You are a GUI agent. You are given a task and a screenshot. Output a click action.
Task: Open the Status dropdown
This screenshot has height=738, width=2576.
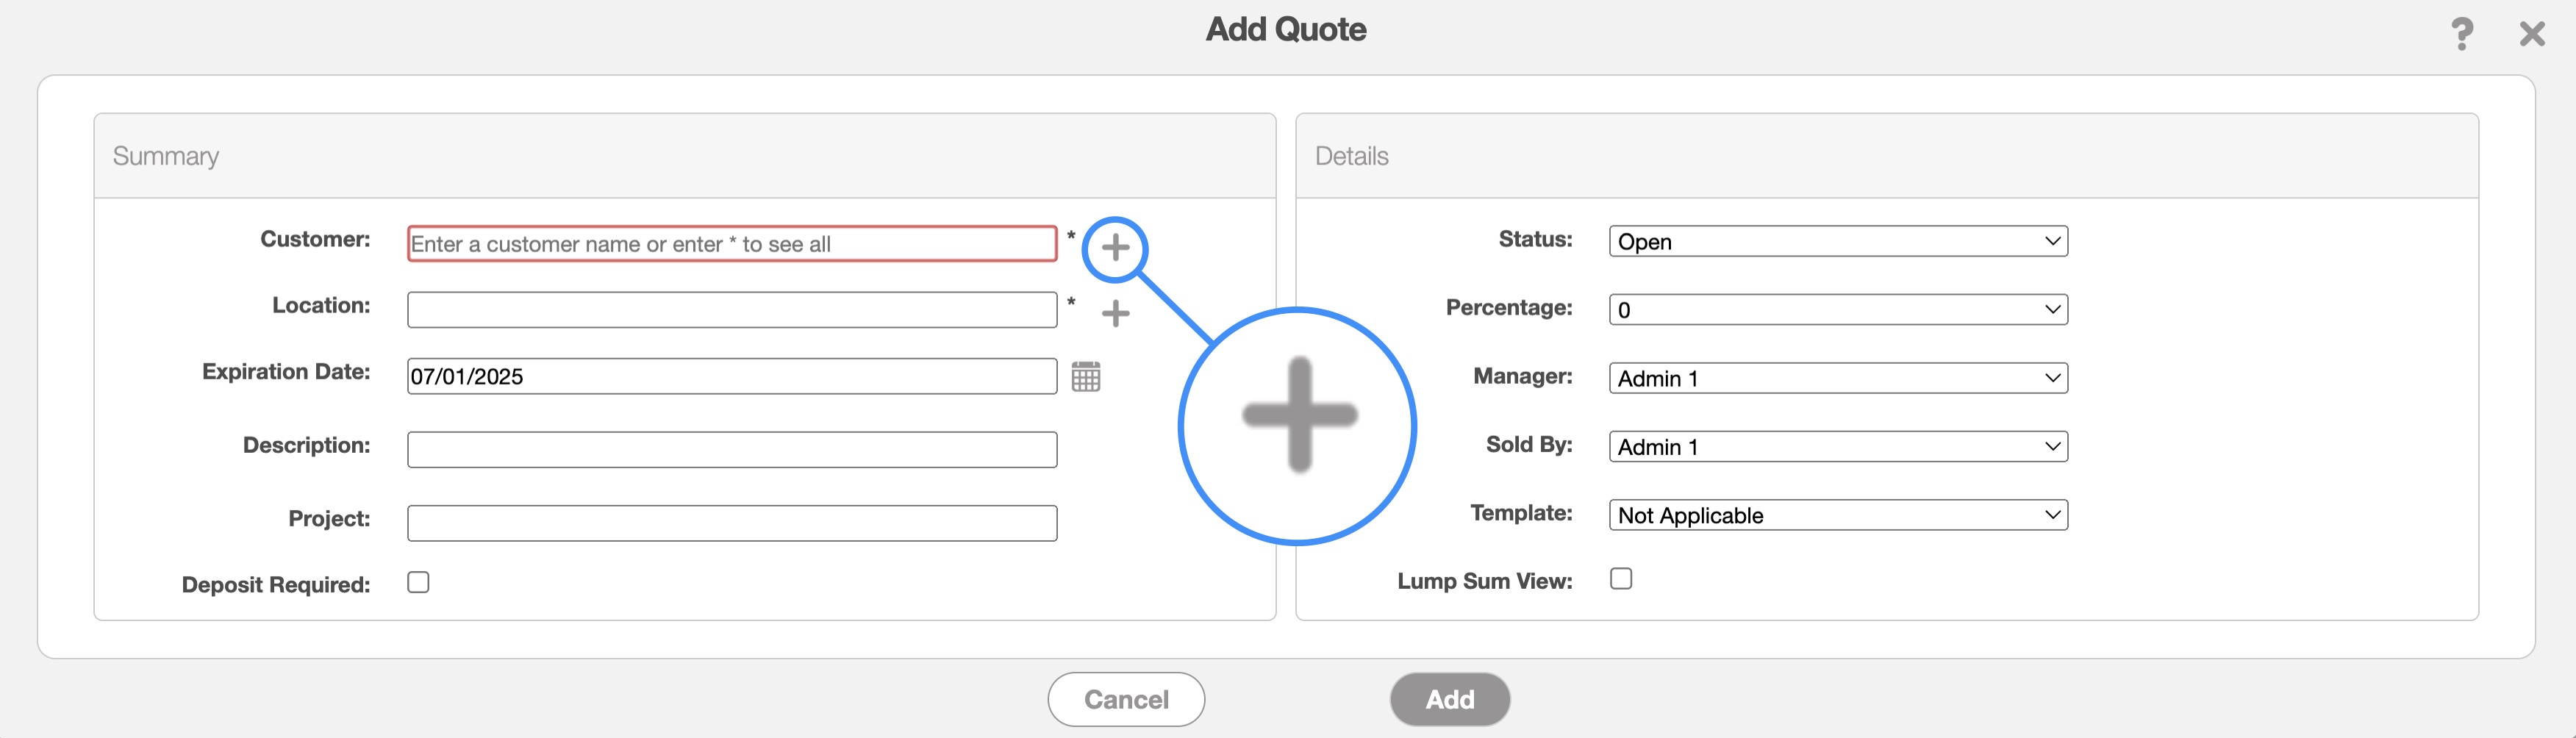tap(1837, 241)
